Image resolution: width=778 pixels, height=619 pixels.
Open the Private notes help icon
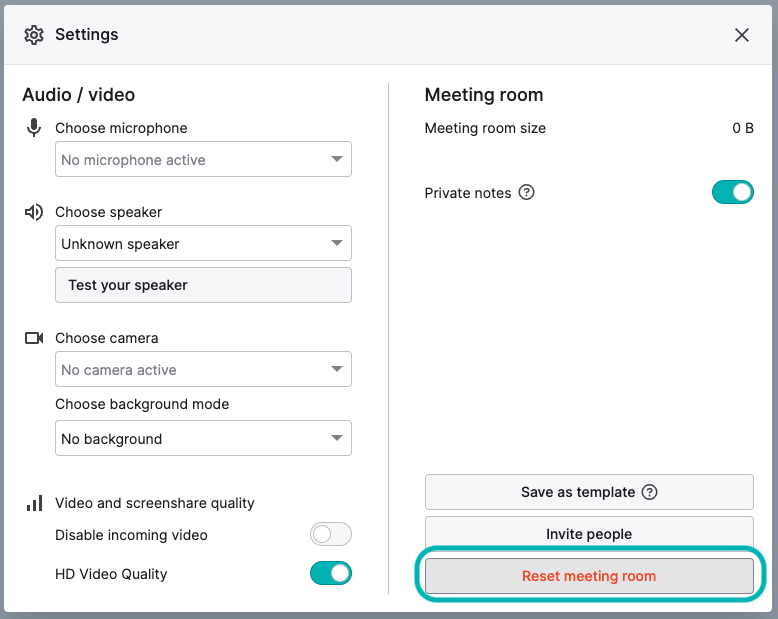(526, 192)
